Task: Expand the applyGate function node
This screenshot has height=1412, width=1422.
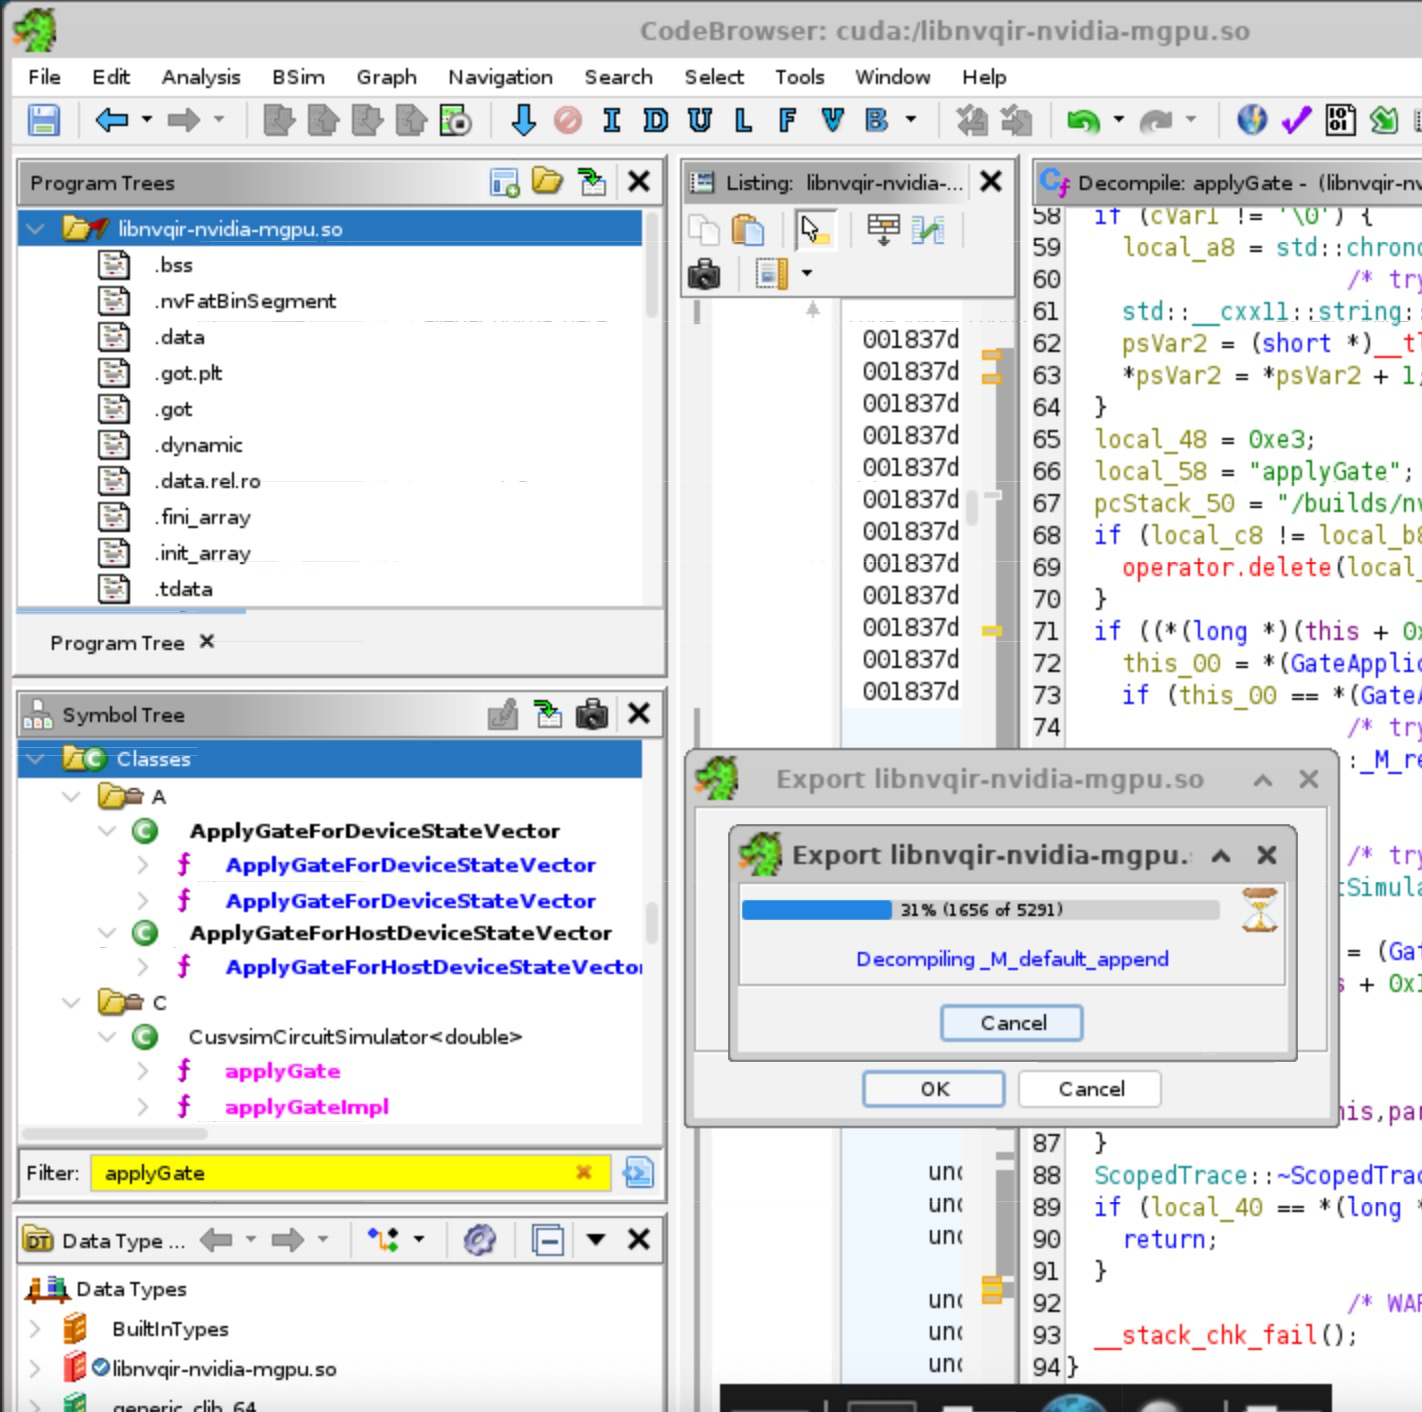Action: [142, 1071]
